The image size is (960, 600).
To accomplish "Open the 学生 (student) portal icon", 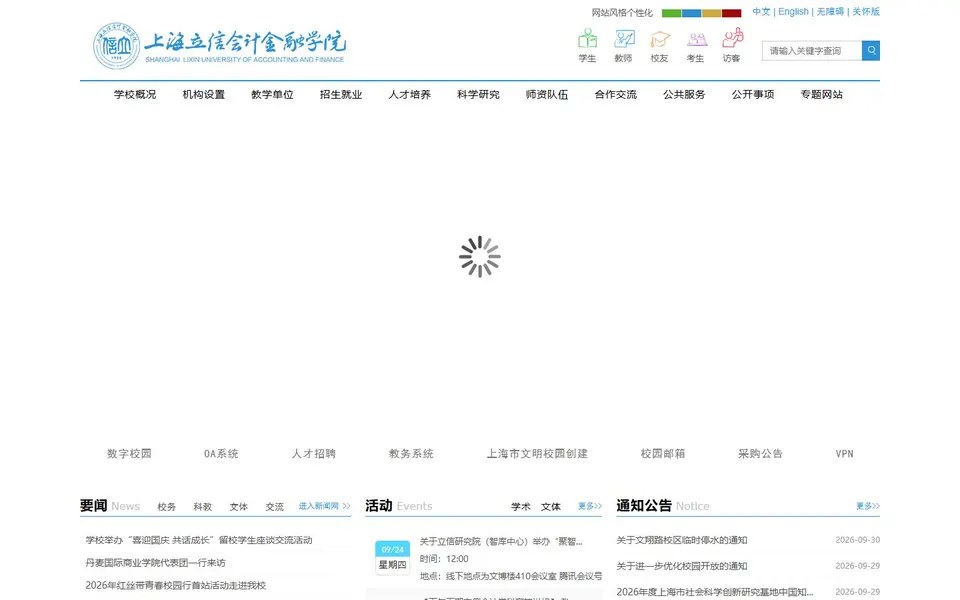I will click(x=587, y=45).
